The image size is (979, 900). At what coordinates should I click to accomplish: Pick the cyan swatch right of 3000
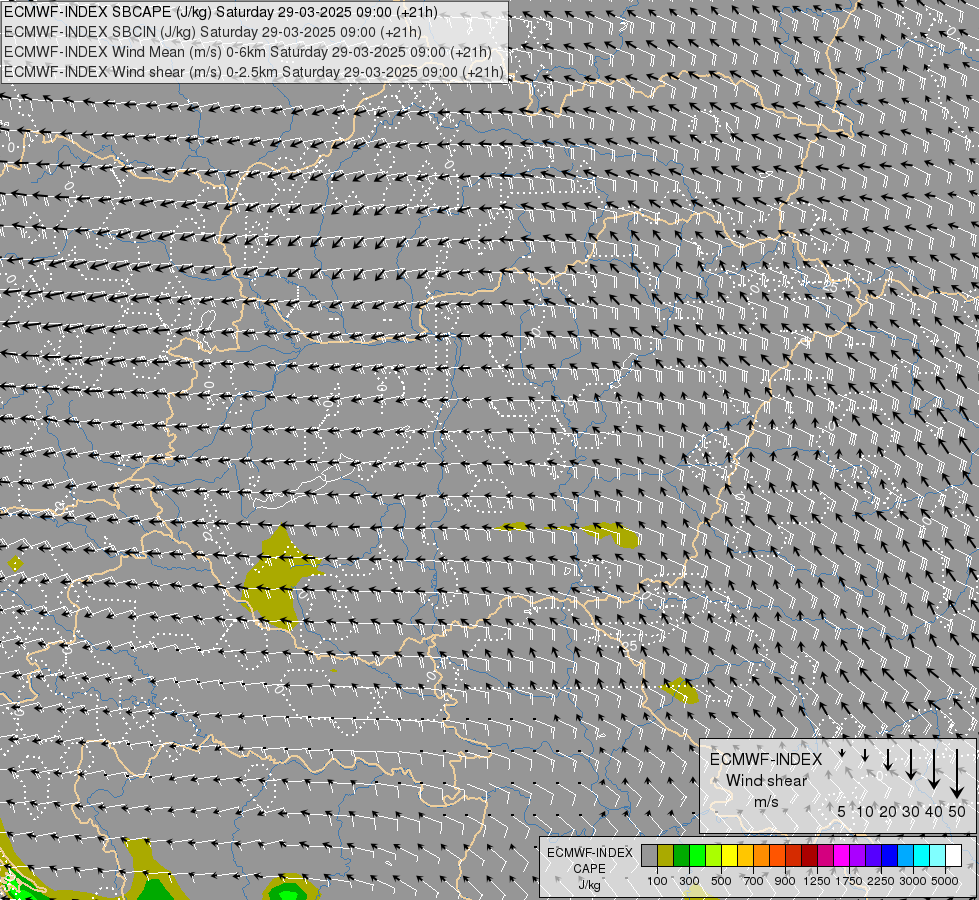(921, 855)
